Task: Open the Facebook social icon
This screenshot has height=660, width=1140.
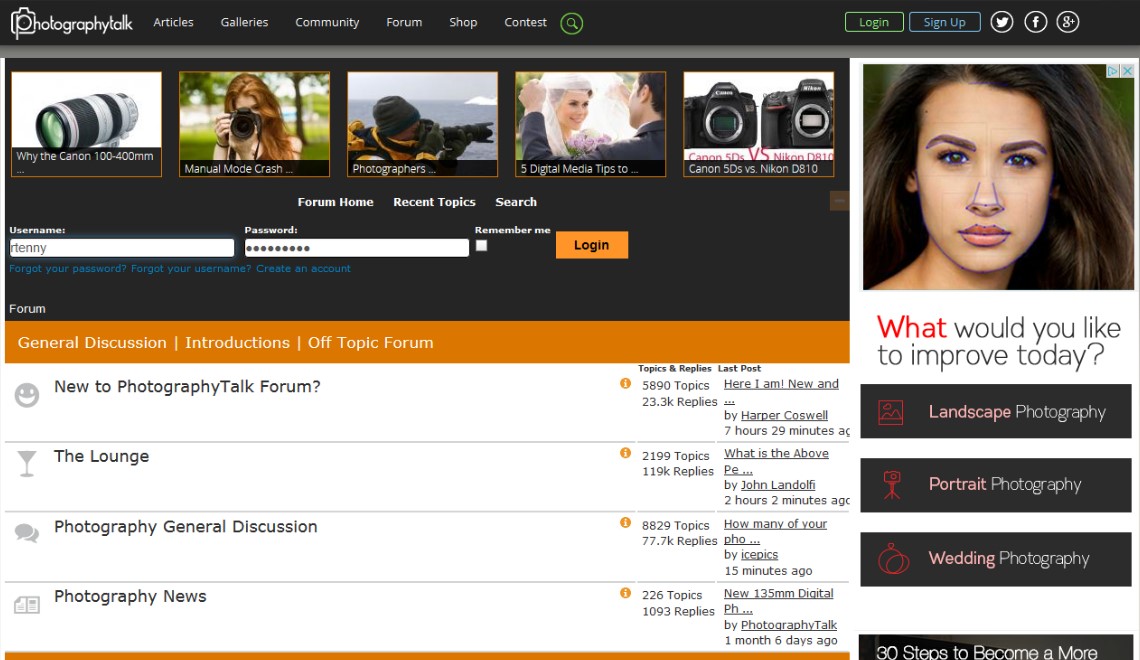Action: point(1035,23)
